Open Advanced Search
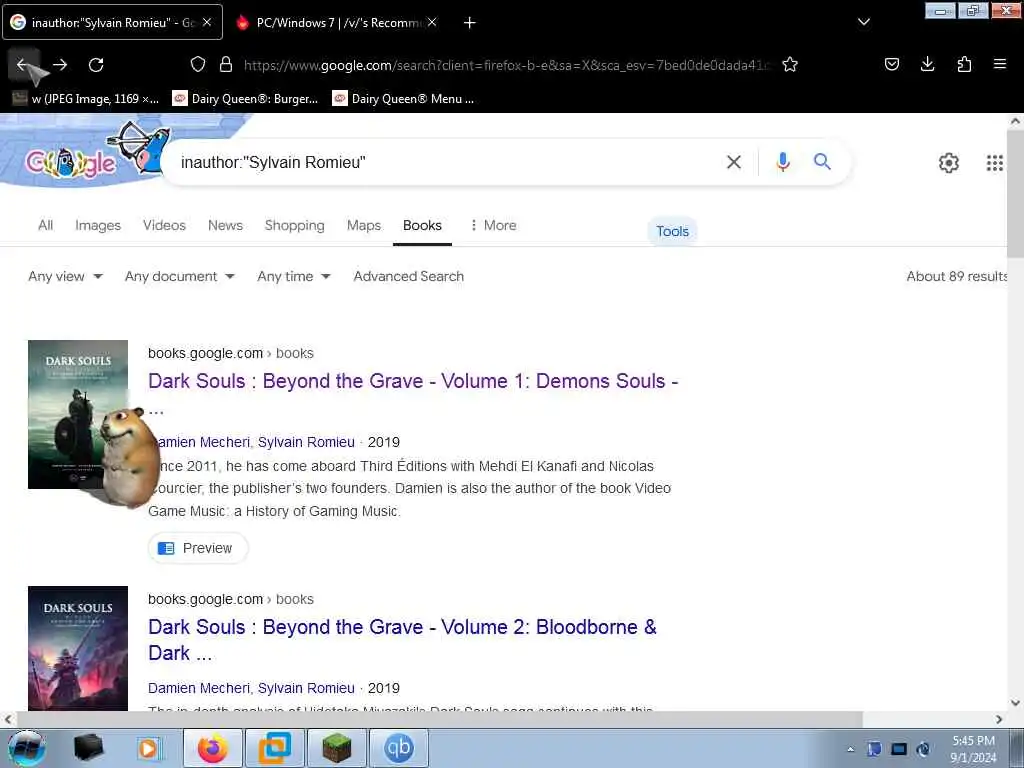Image resolution: width=1024 pixels, height=768 pixels. (409, 276)
